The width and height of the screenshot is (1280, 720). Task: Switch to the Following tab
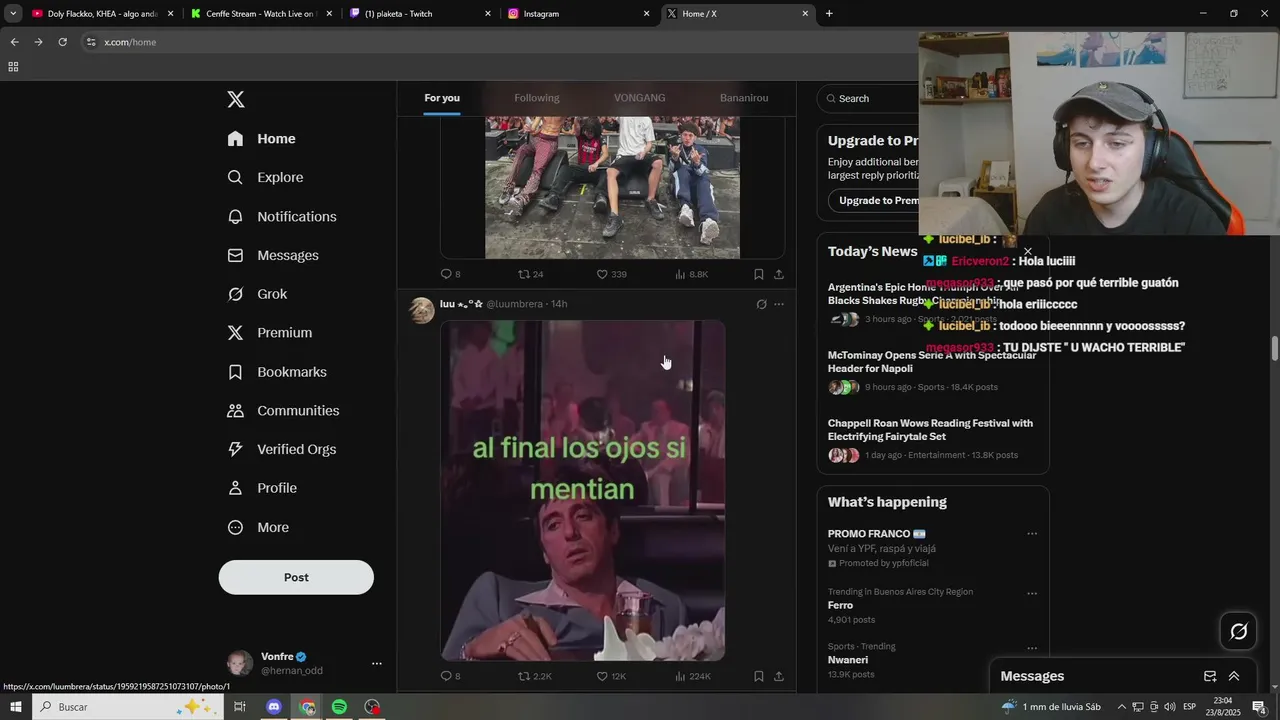[537, 98]
